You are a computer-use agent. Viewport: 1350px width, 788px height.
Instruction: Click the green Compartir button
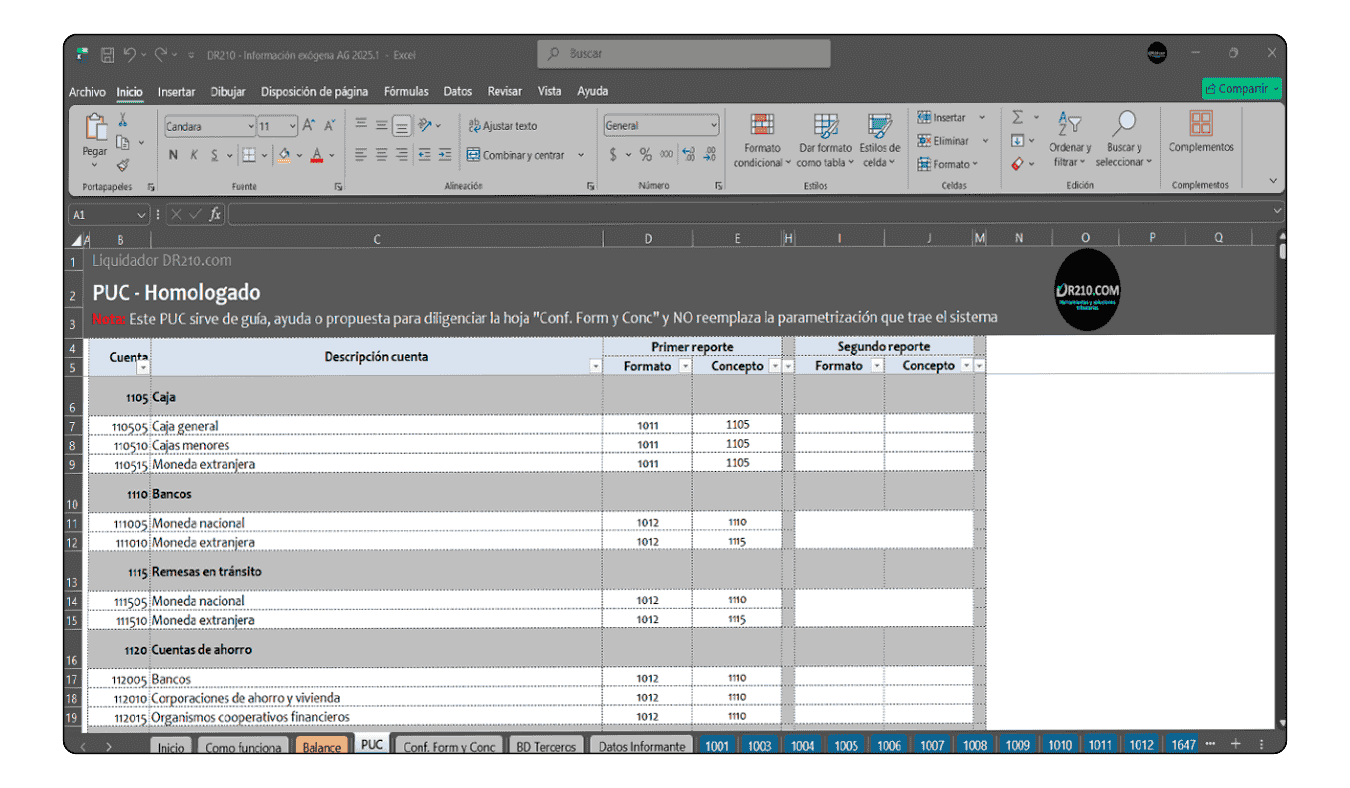coord(1241,88)
